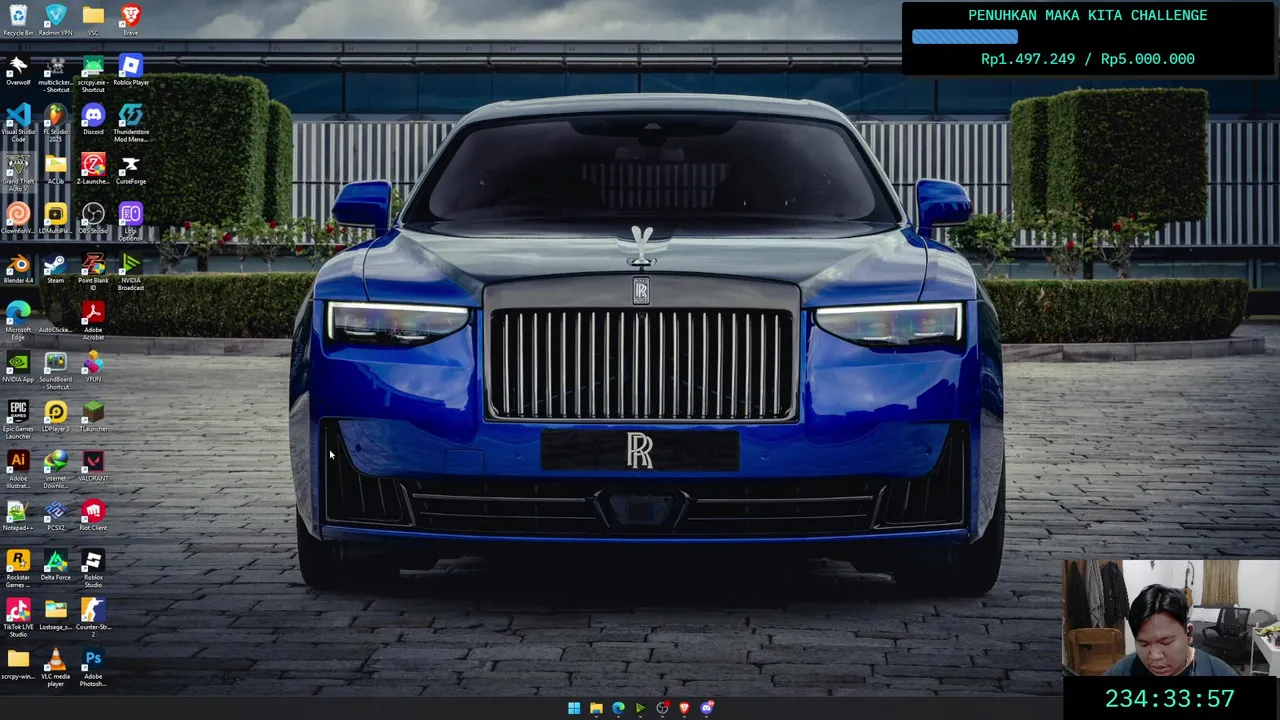This screenshot has height=720, width=1280.
Task: Select the Thunderstore Mod Manager icon
Action: (130, 123)
